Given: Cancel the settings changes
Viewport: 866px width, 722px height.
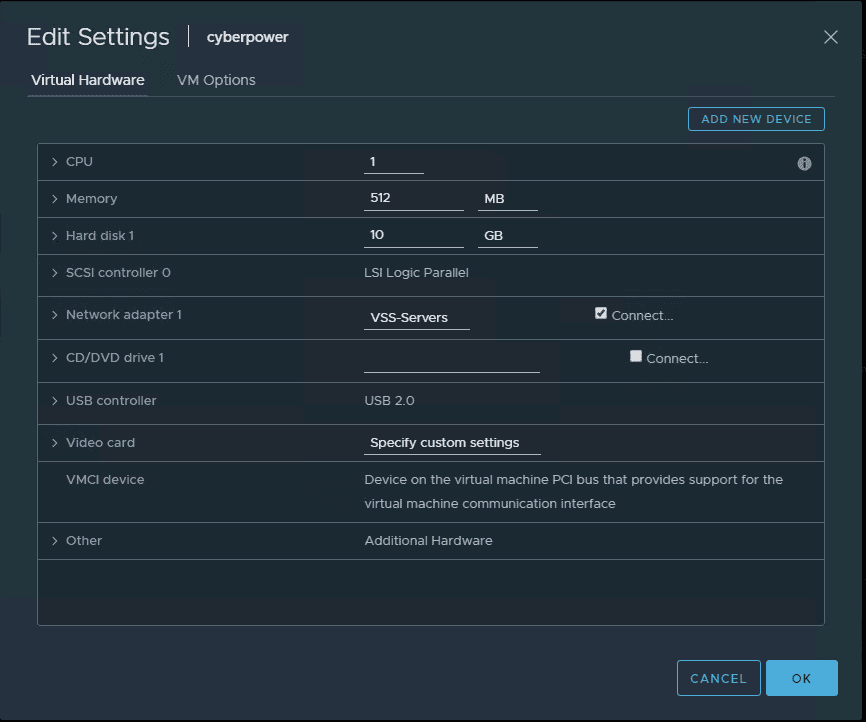Looking at the screenshot, I should (718, 678).
